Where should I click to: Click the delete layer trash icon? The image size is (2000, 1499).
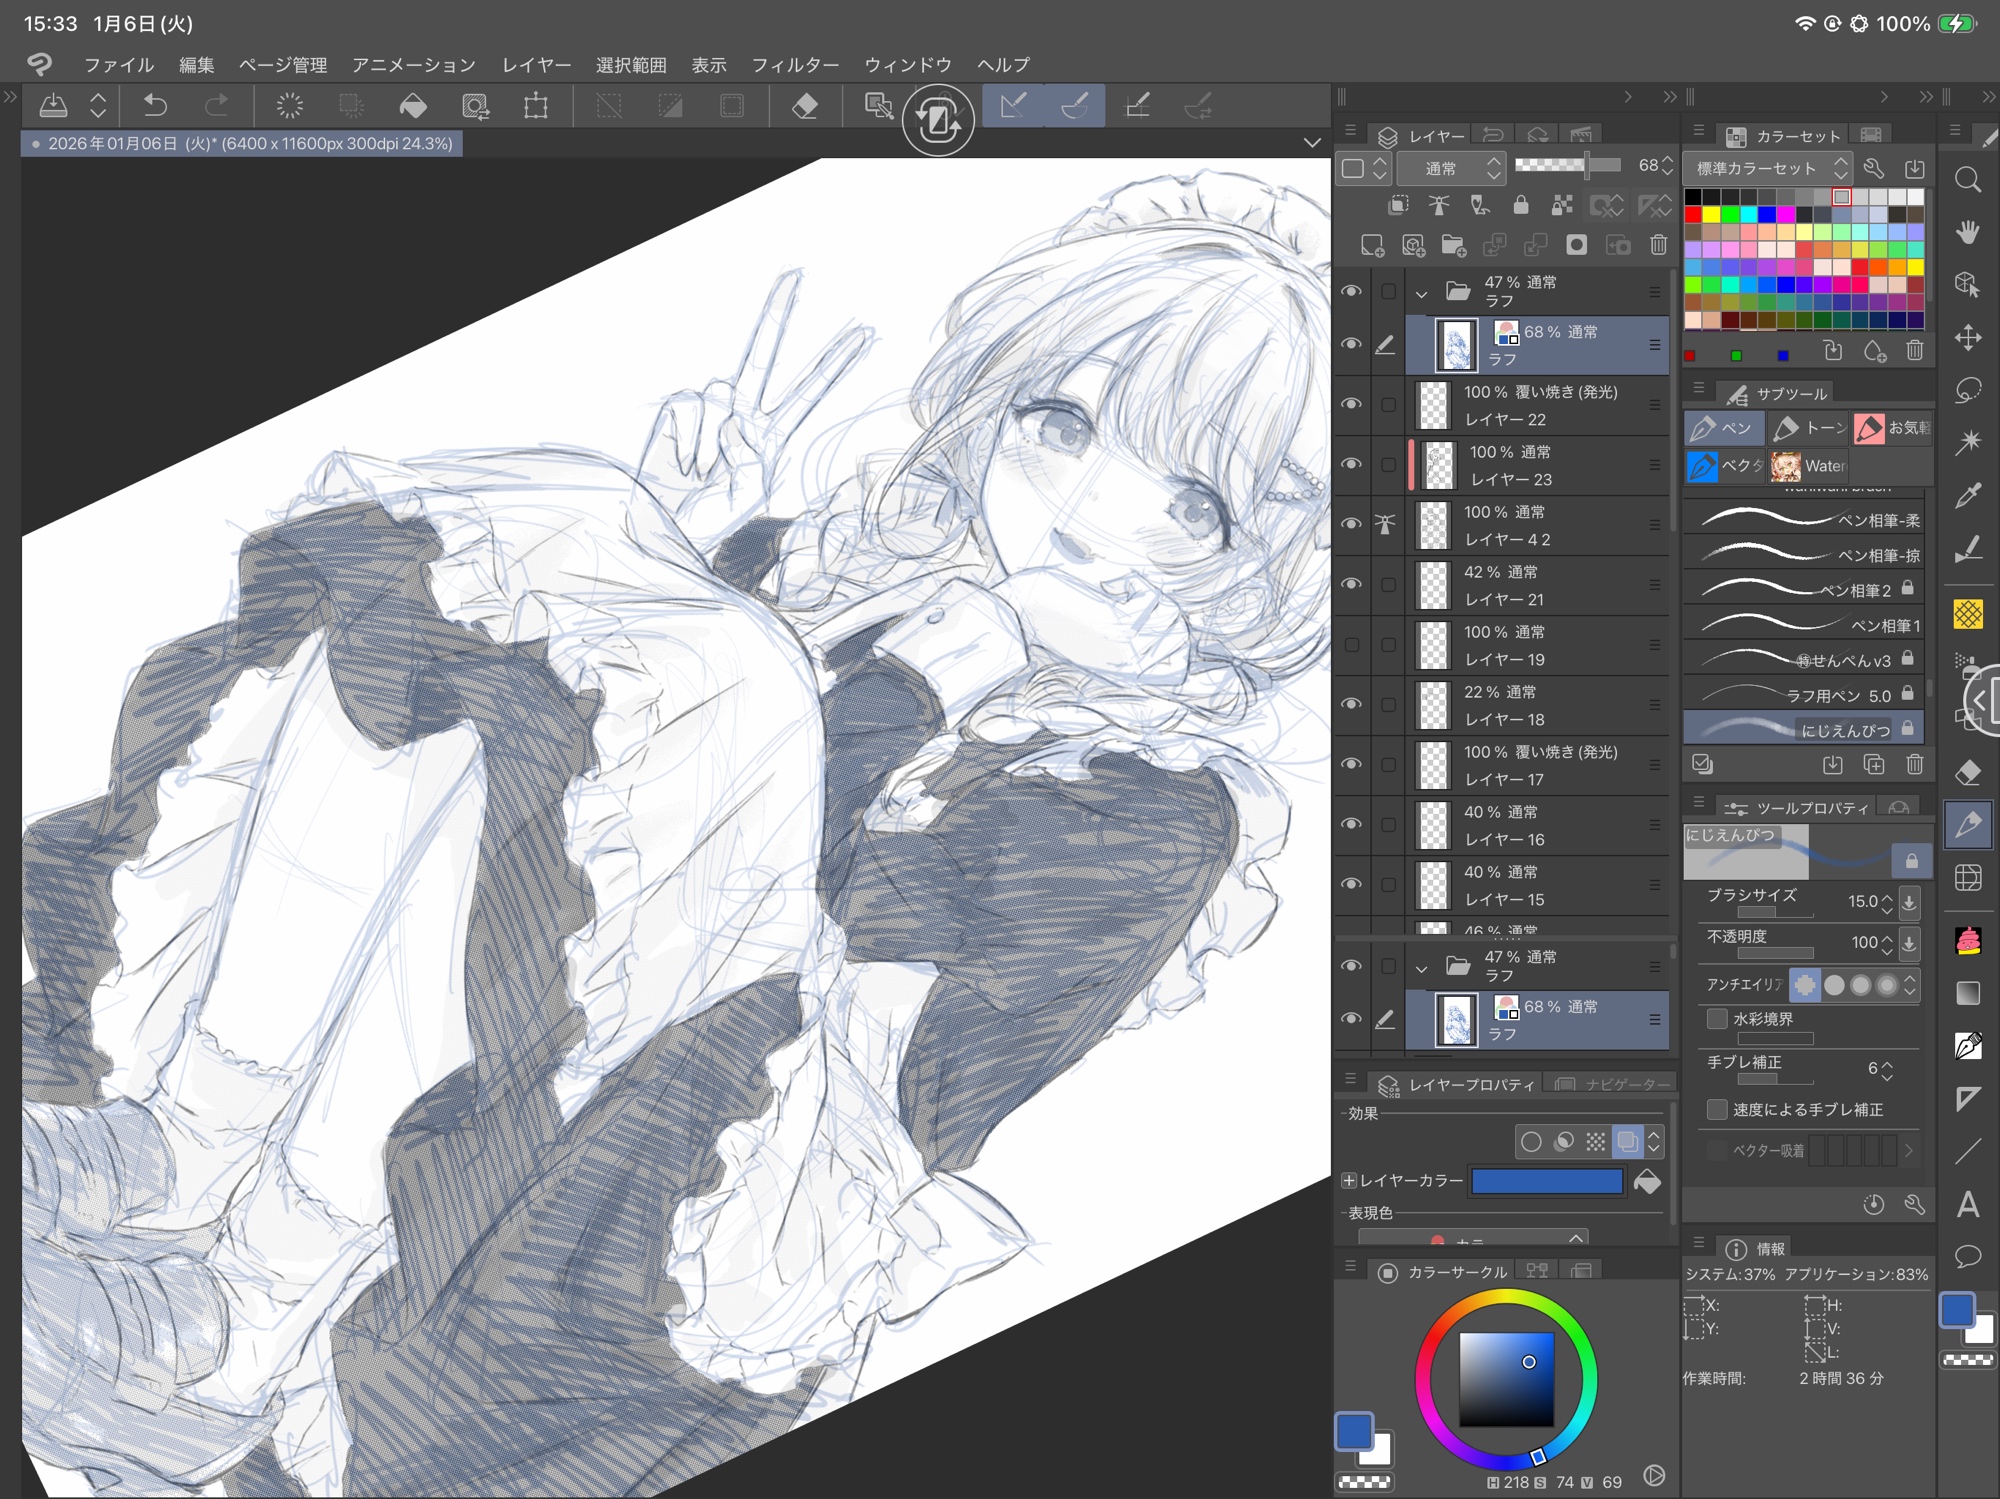click(1658, 245)
